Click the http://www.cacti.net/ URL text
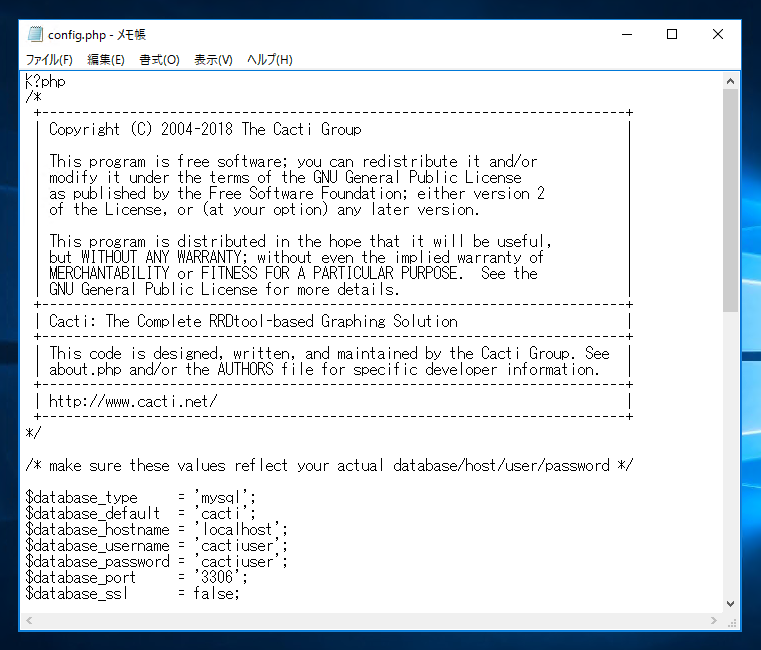 click(133, 401)
